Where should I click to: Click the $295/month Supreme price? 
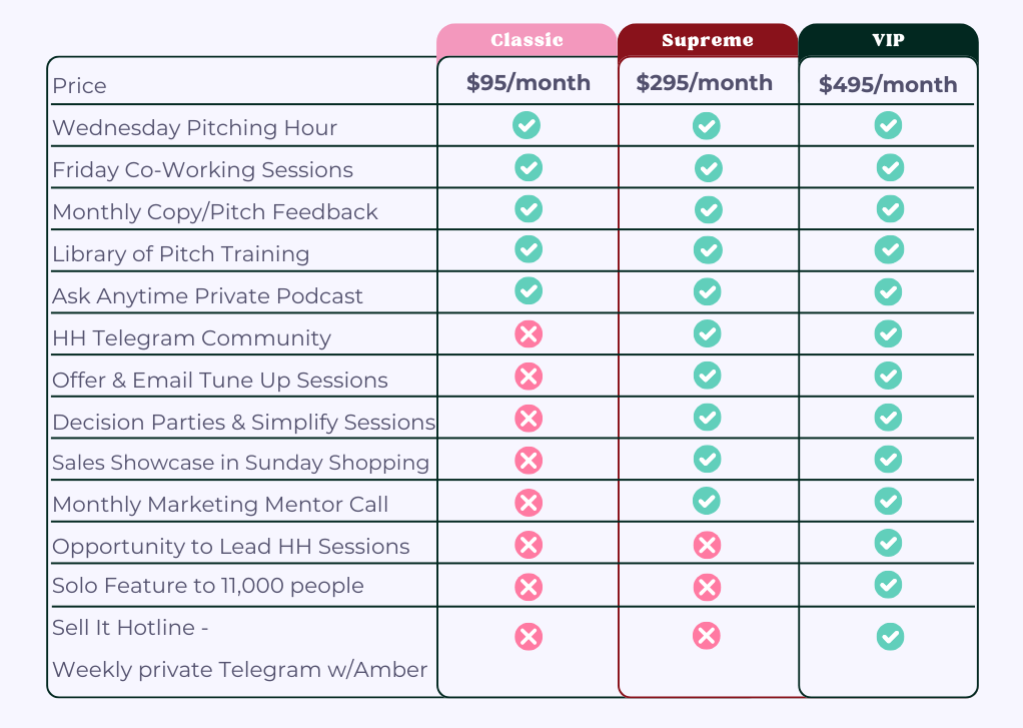(704, 82)
